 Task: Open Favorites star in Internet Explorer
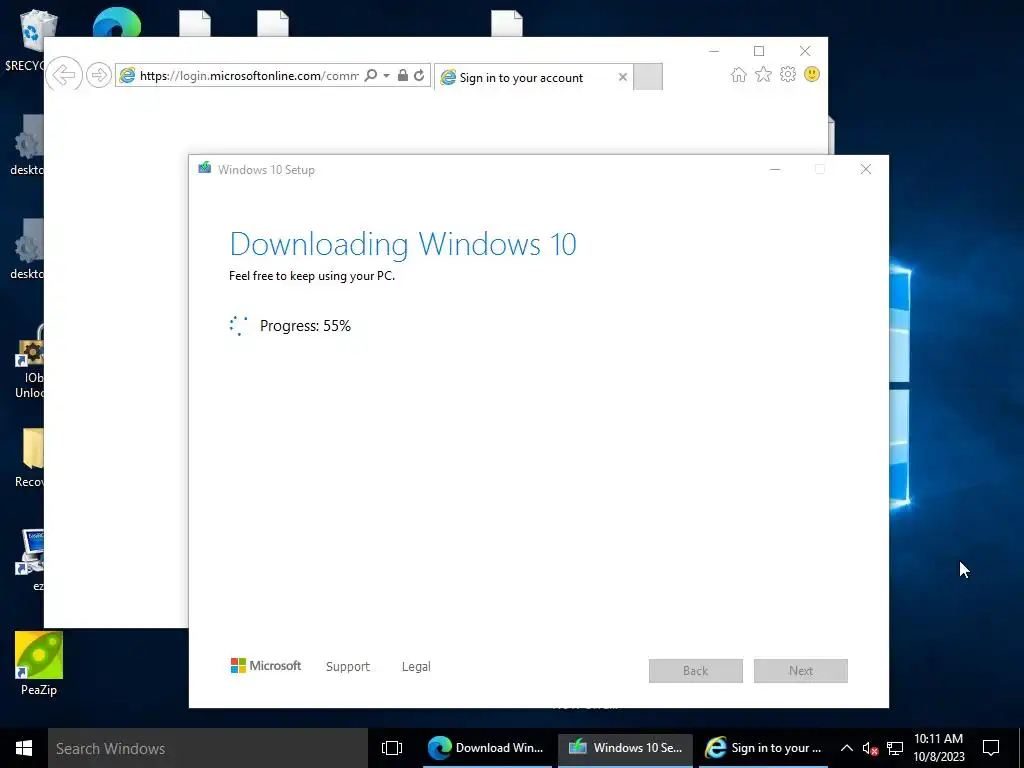tap(763, 74)
